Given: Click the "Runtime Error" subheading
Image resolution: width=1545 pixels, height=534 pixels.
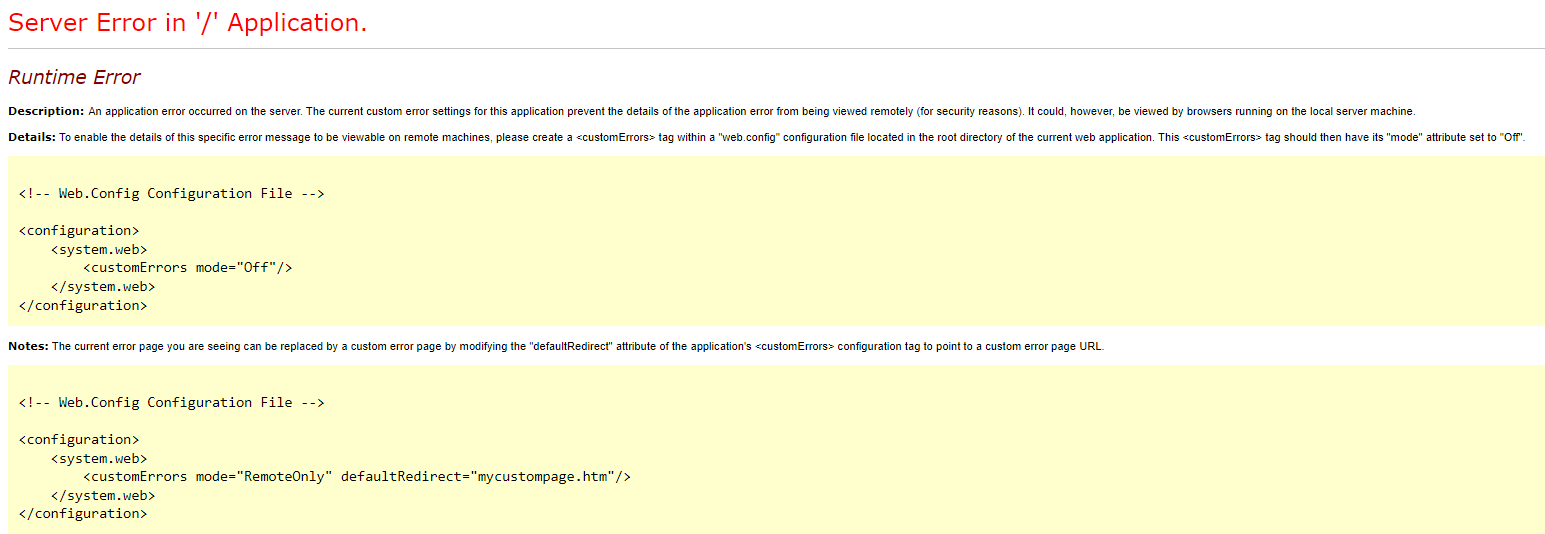Looking at the screenshot, I should click(74, 78).
